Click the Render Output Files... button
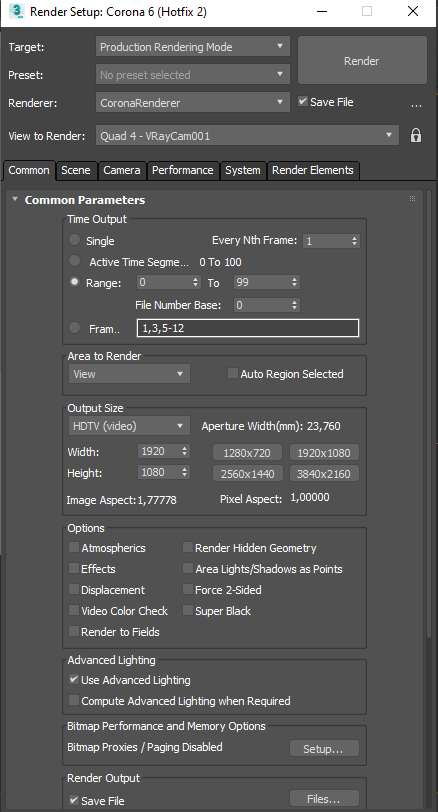Image resolution: width=438 pixels, height=812 pixels. point(324,799)
